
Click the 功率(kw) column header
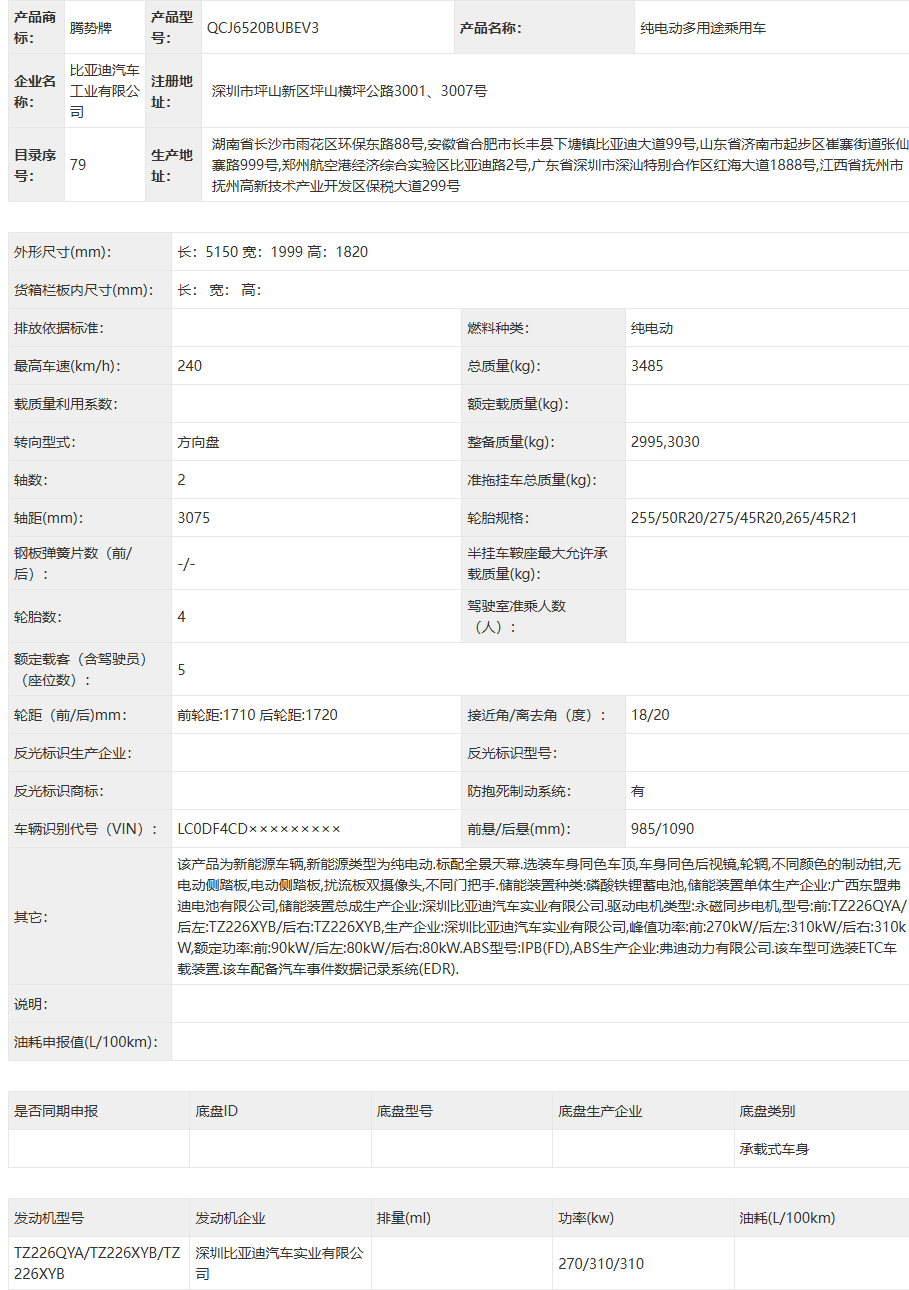pos(586,1218)
